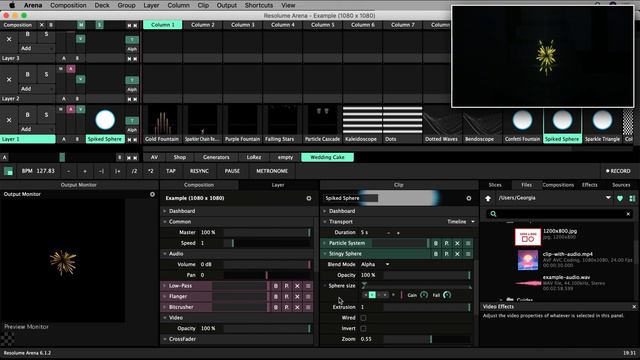The width and height of the screenshot is (640, 360).
Task: Remove the Particle System effect
Action: coord(457,243)
